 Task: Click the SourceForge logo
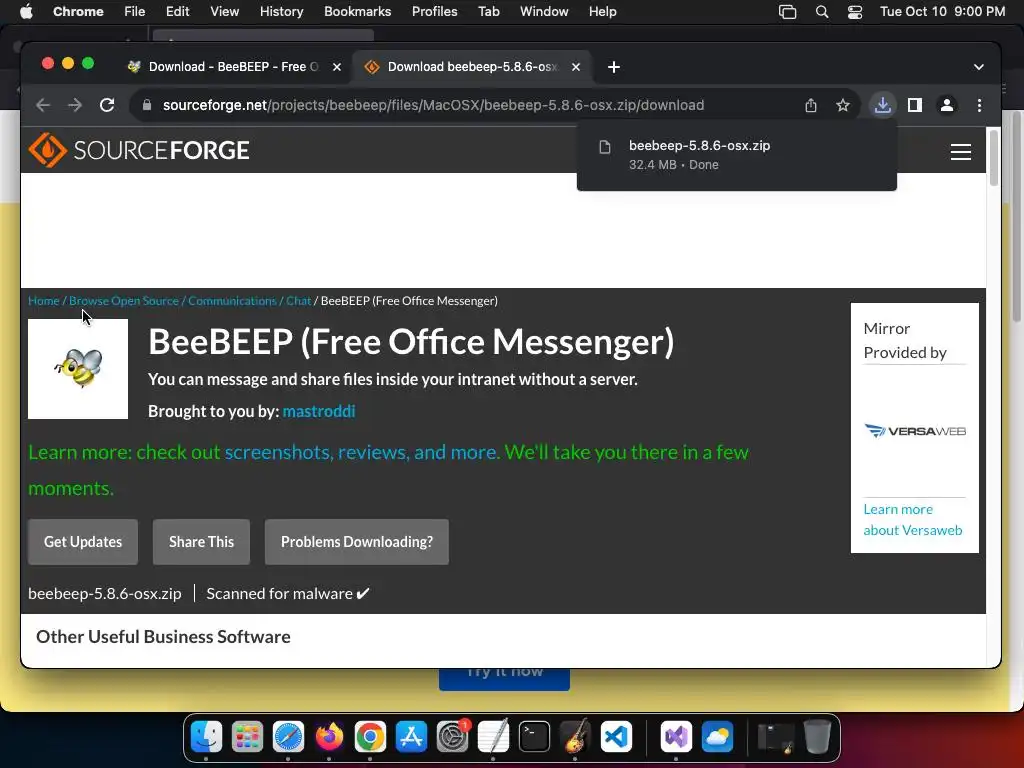click(x=139, y=150)
